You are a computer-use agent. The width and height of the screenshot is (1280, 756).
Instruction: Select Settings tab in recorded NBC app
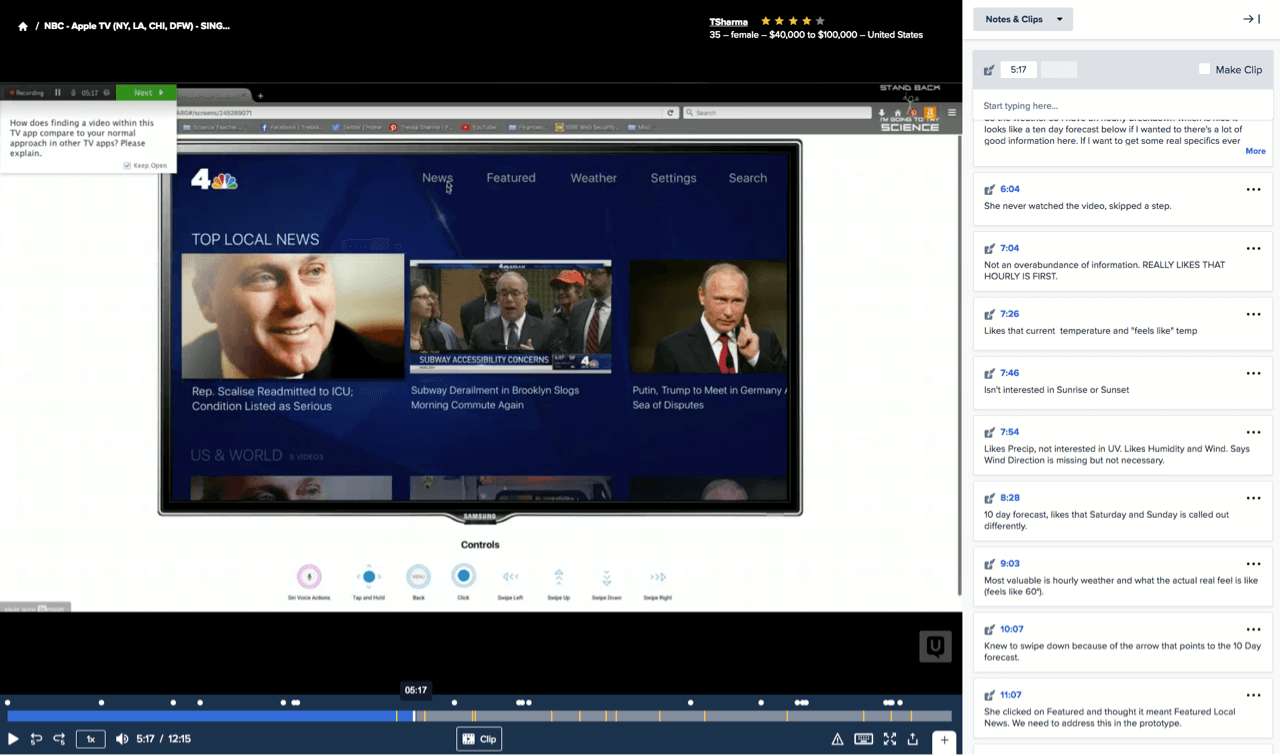pos(673,178)
